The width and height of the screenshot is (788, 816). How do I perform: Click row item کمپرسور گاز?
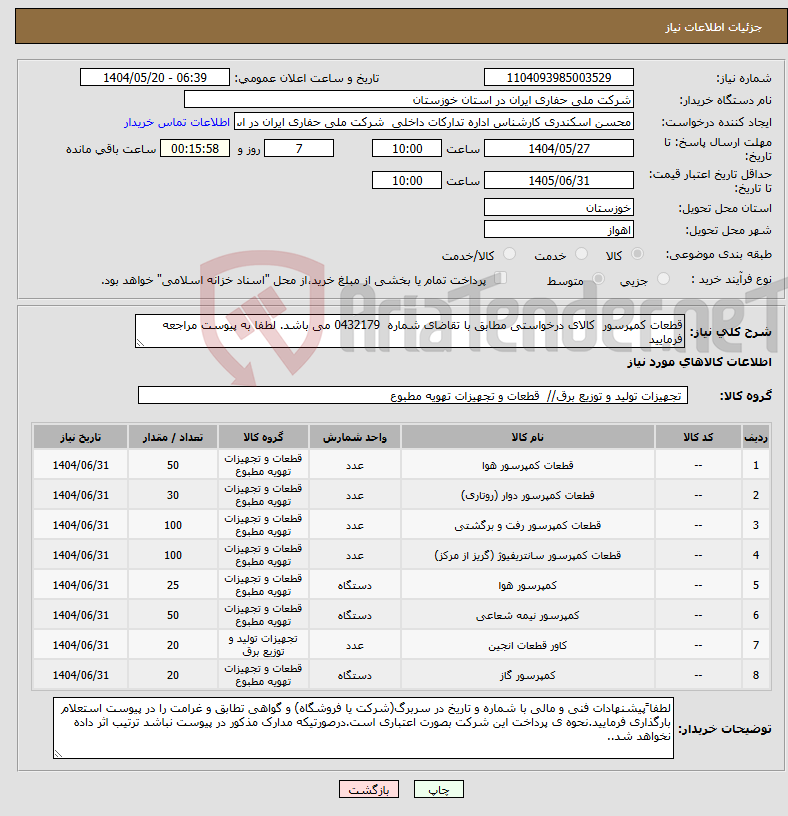tap(528, 675)
